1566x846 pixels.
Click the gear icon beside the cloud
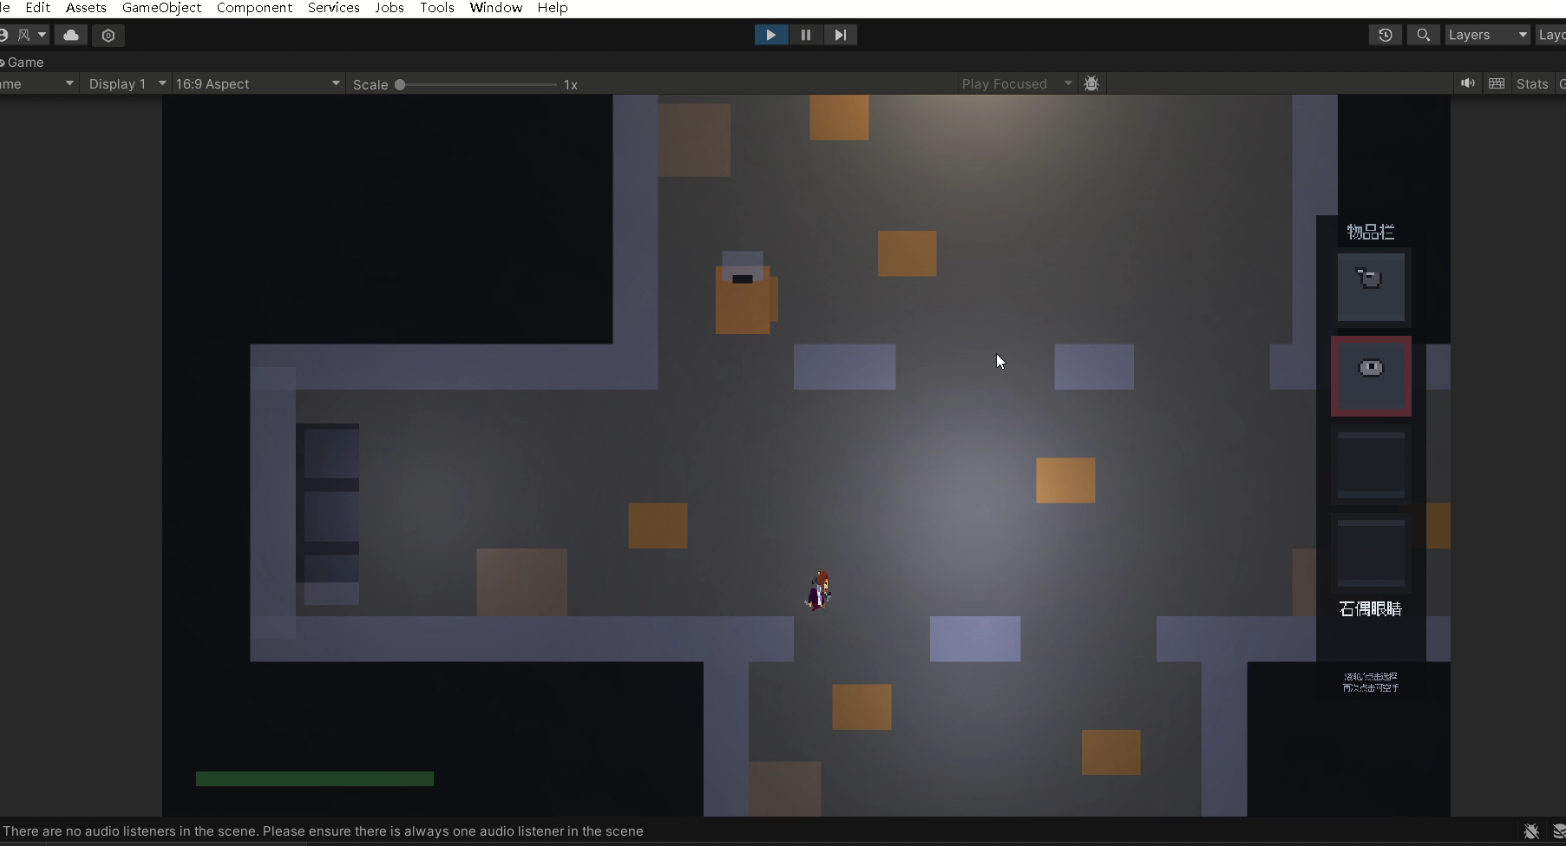click(x=108, y=35)
